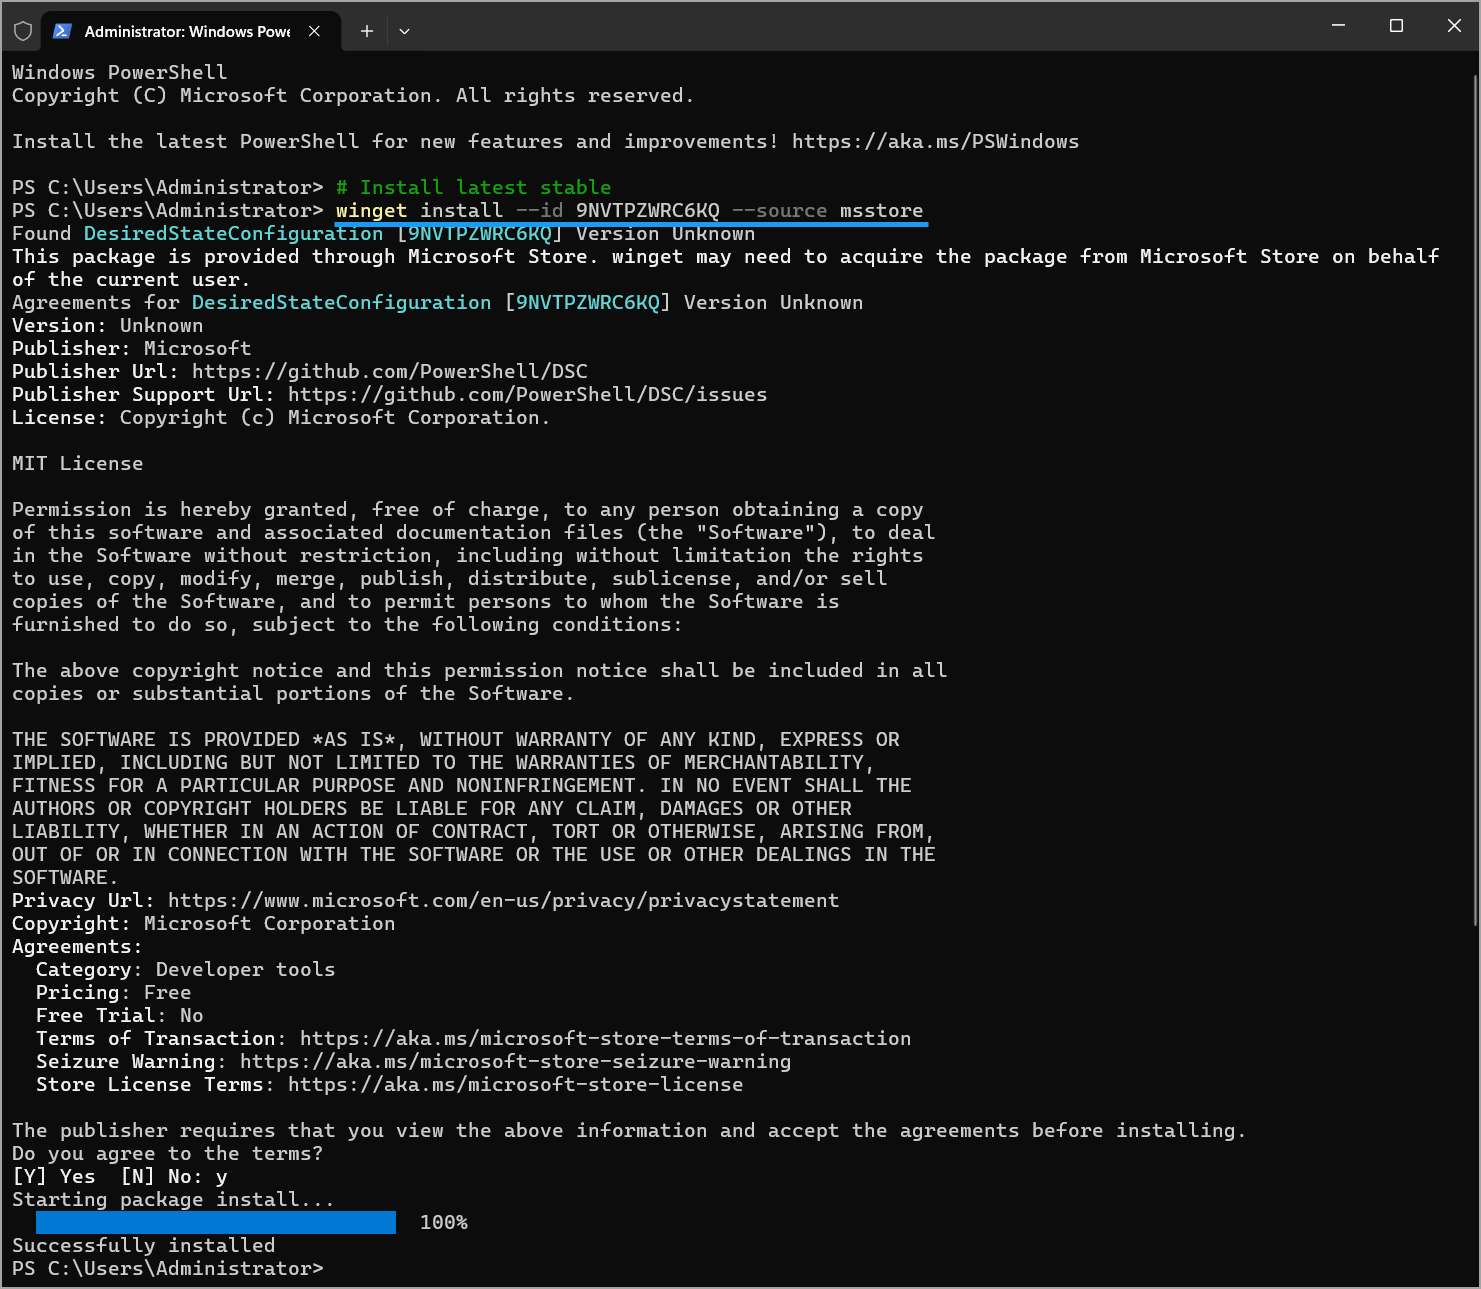Click the '100%' progress value
The height and width of the screenshot is (1289, 1481).
click(443, 1222)
